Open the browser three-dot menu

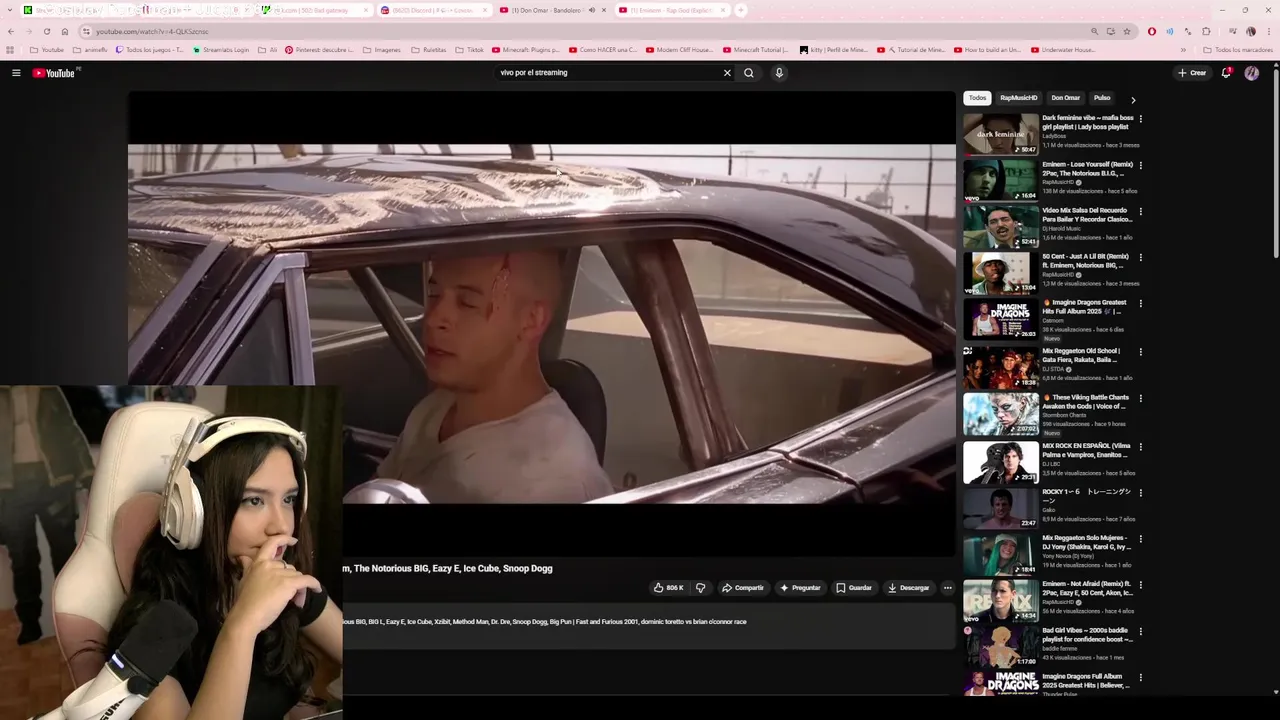(1269, 31)
